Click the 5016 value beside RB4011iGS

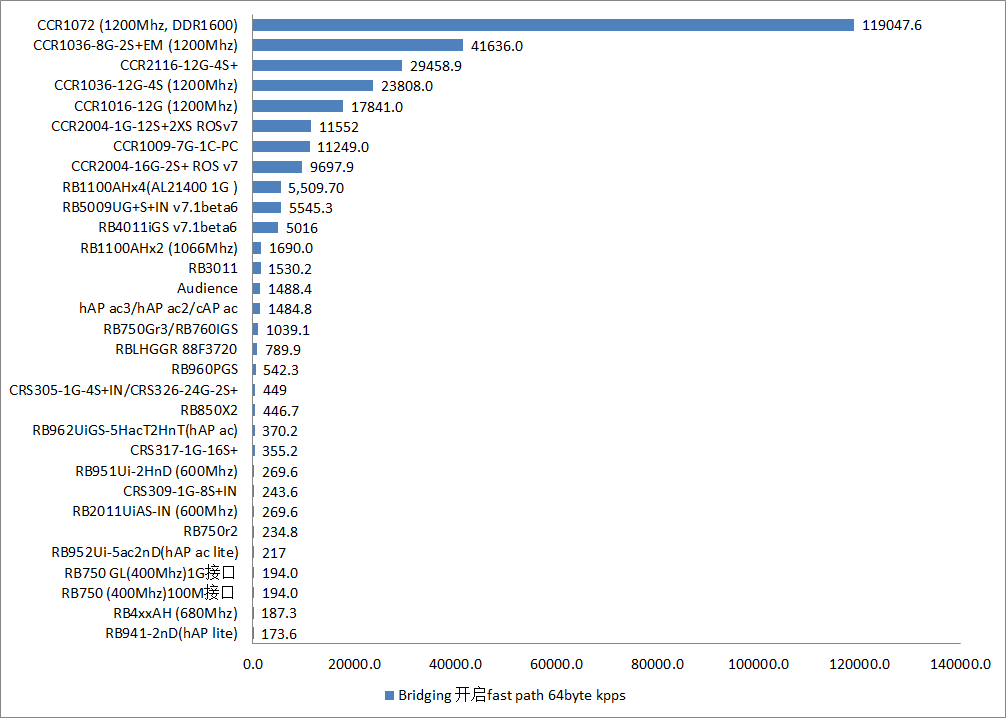pyautogui.click(x=303, y=228)
